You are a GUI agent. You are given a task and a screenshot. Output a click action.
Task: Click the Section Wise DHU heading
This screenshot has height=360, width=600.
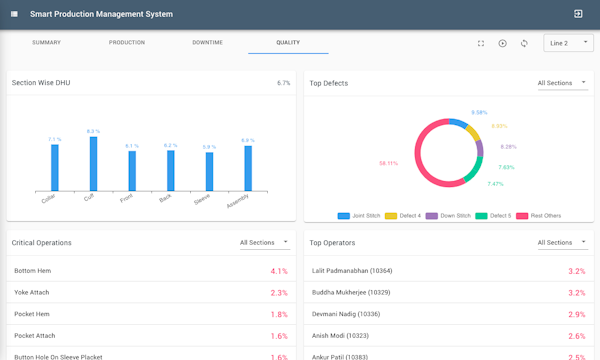[x=41, y=83]
